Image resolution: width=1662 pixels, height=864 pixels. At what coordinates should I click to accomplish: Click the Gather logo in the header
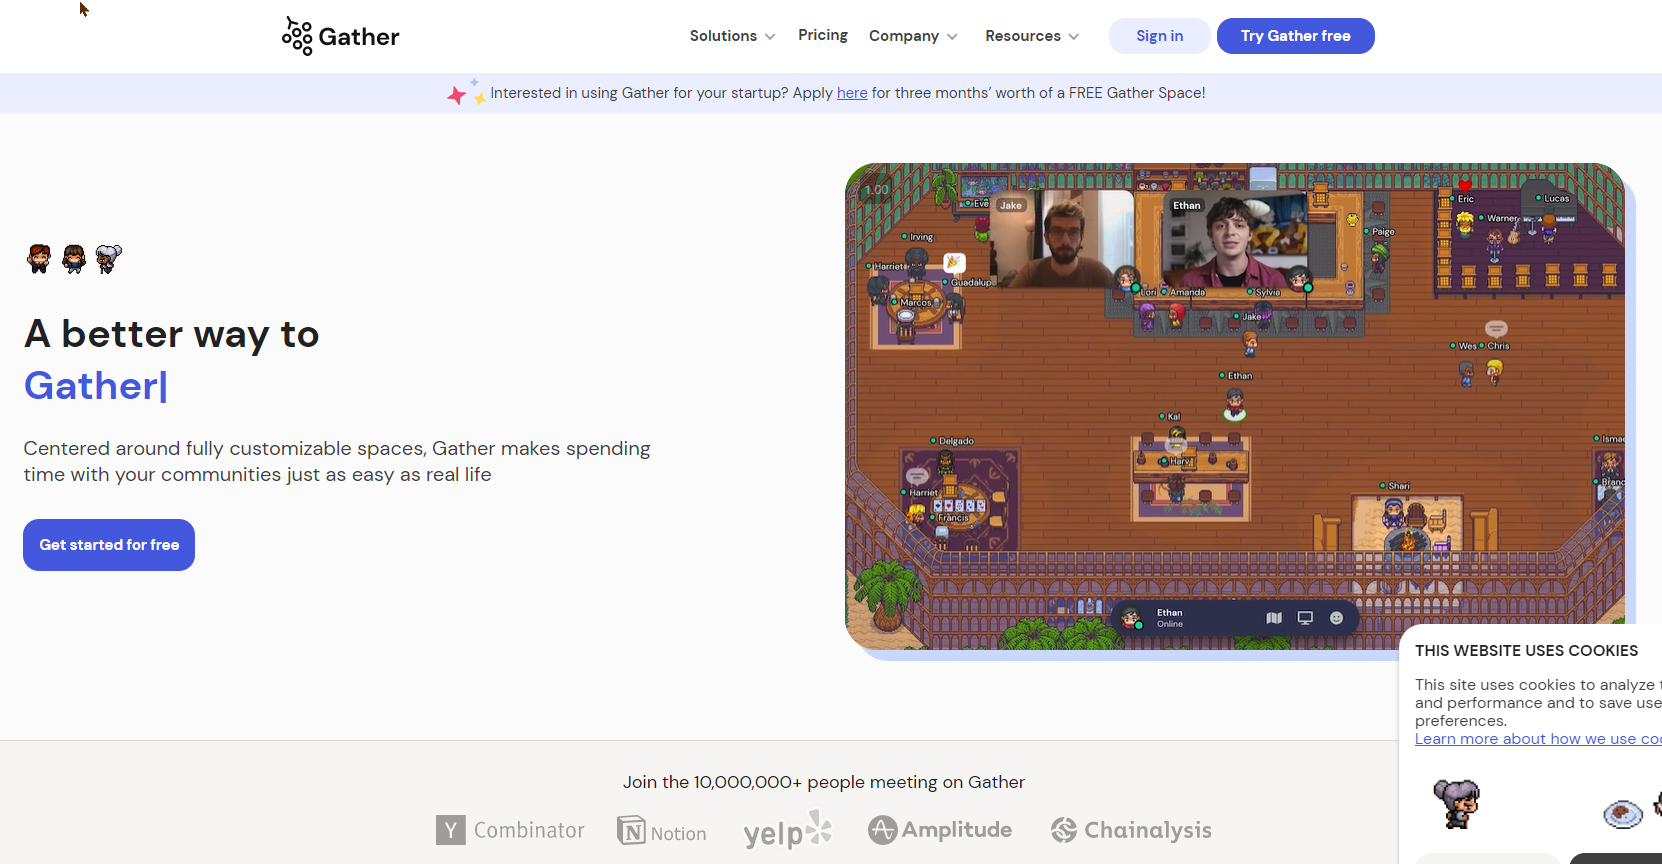[340, 36]
